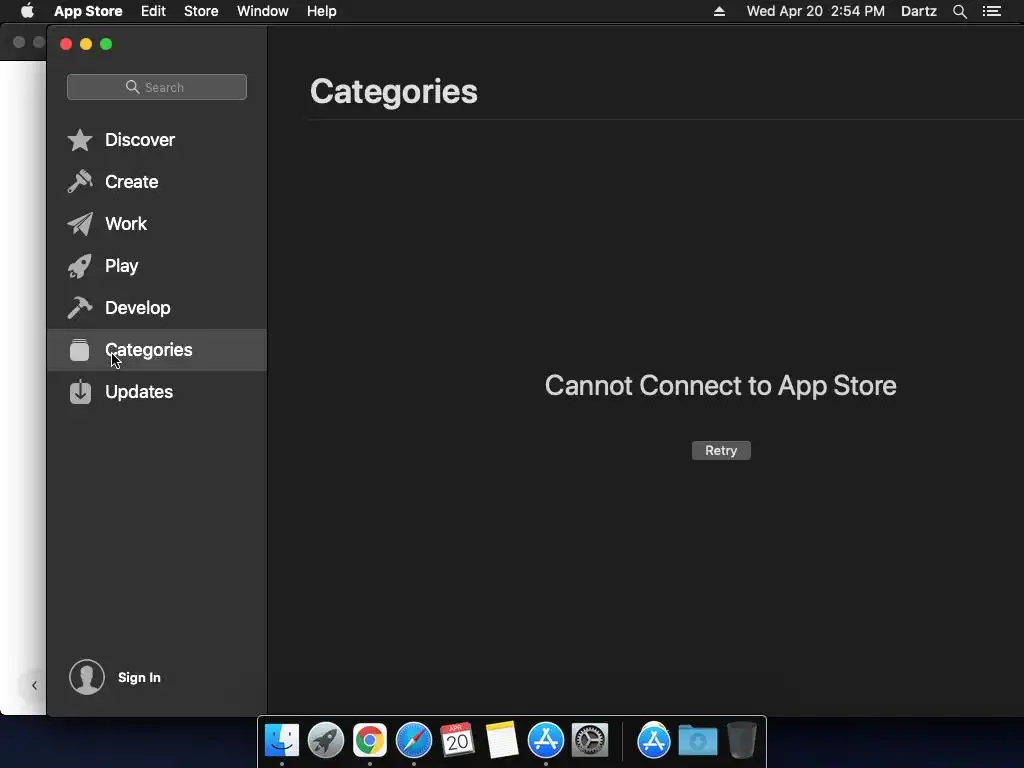Click the Search field
Screen dimensions: 1024x768
tap(157, 87)
